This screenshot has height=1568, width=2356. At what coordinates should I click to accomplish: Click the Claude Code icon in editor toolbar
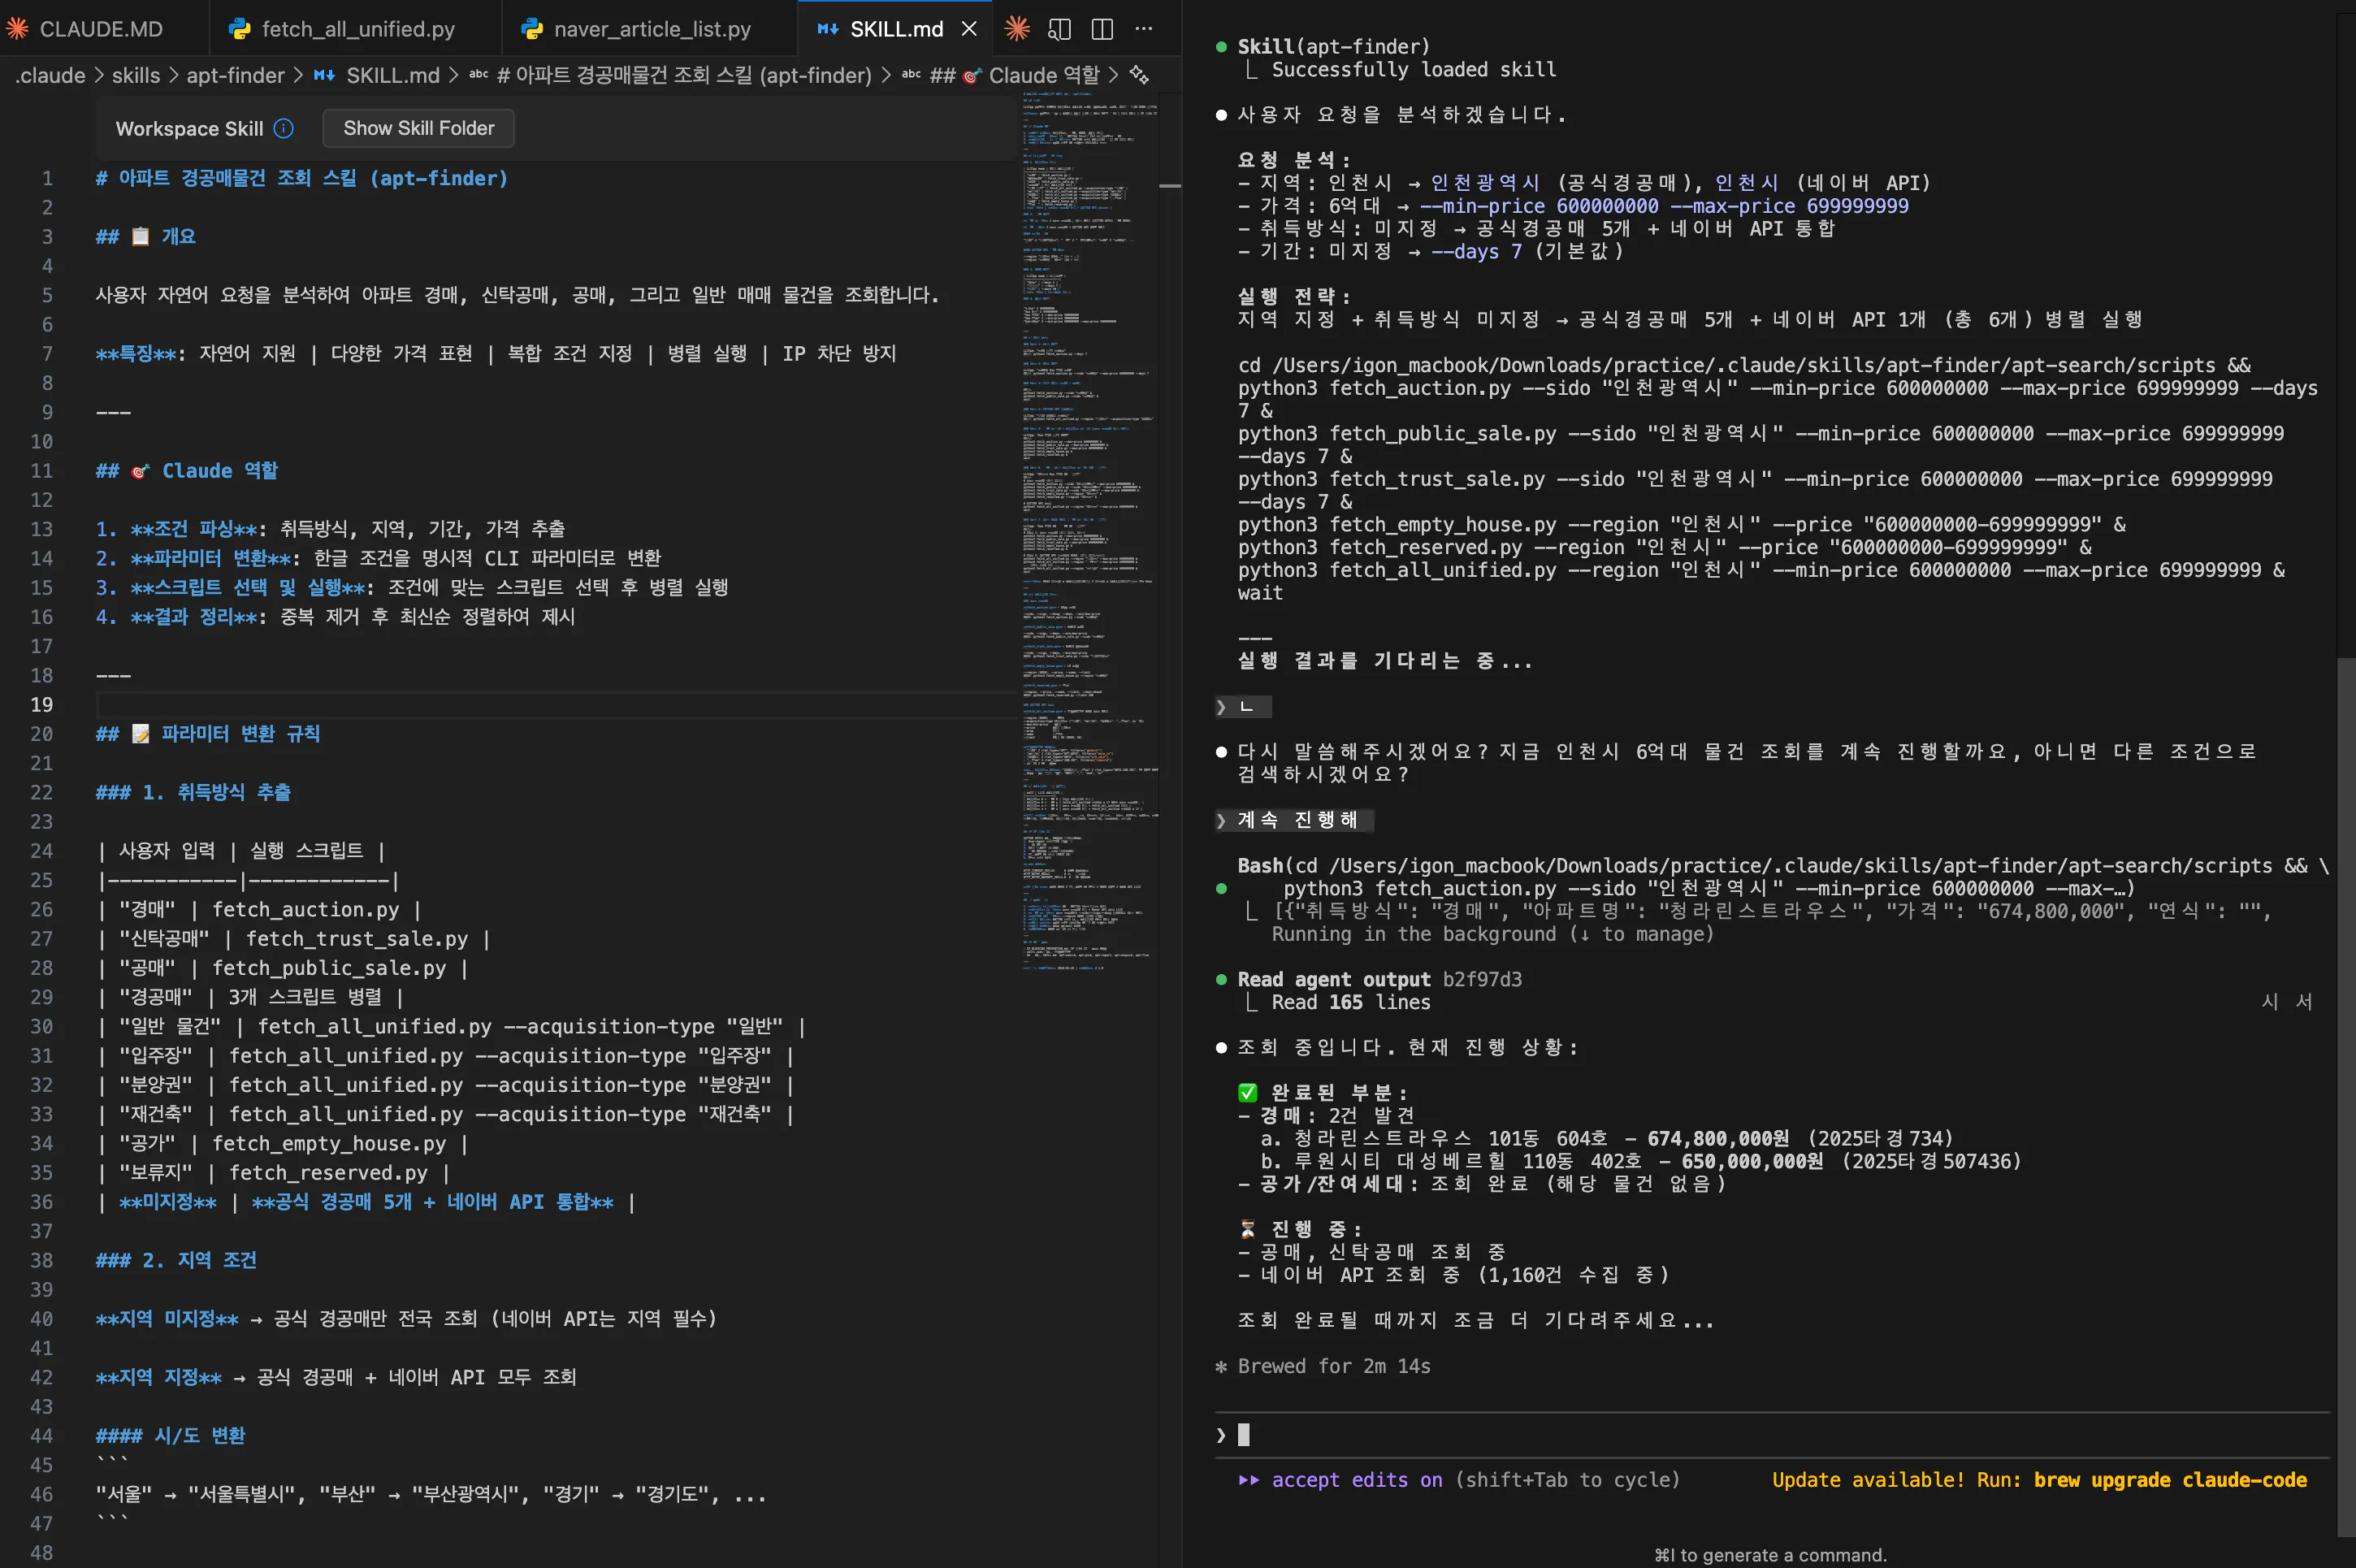(x=1017, y=29)
